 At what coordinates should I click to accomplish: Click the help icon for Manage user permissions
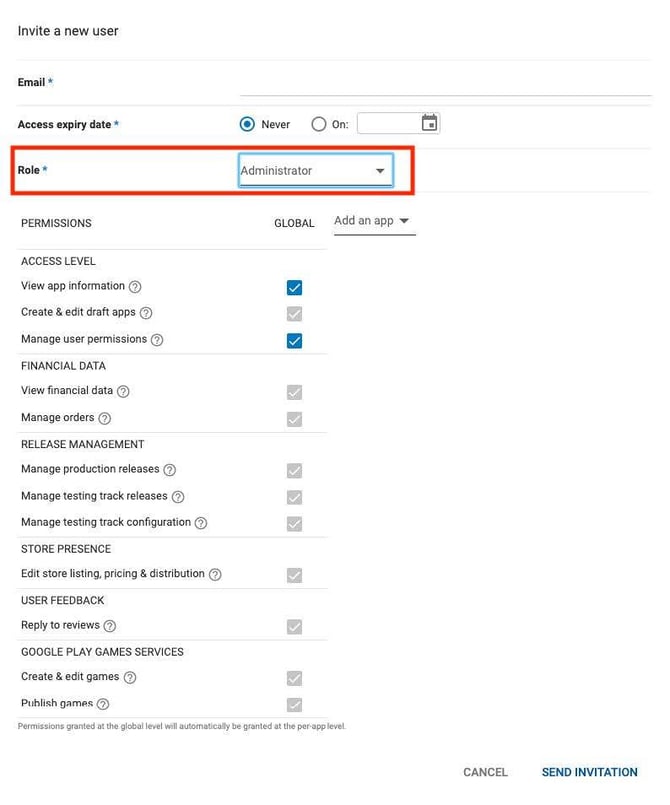[x=159, y=339]
